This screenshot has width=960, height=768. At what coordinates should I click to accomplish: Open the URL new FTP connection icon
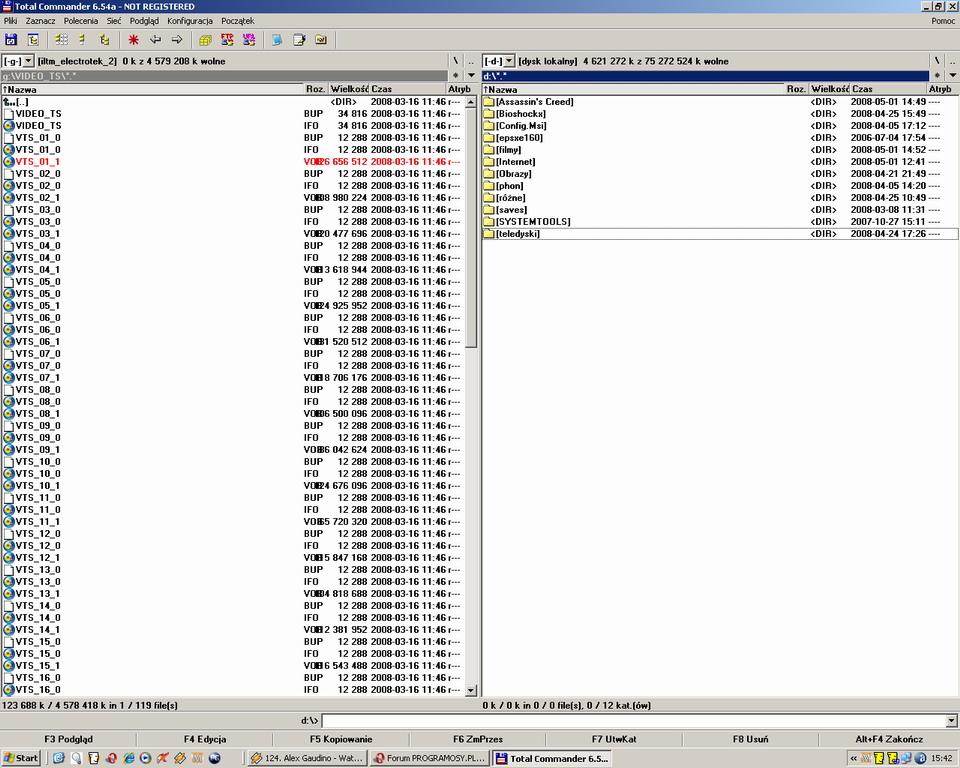(249, 40)
